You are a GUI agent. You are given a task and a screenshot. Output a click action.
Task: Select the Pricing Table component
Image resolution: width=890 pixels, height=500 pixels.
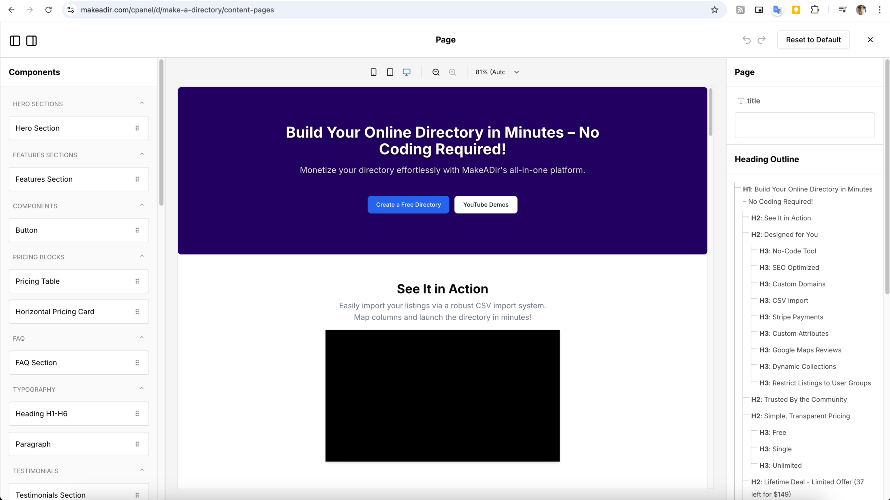[x=79, y=281]
